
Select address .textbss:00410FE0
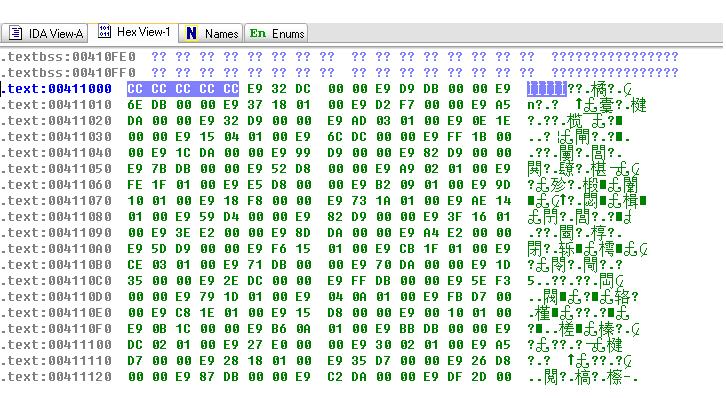[68, 57]
